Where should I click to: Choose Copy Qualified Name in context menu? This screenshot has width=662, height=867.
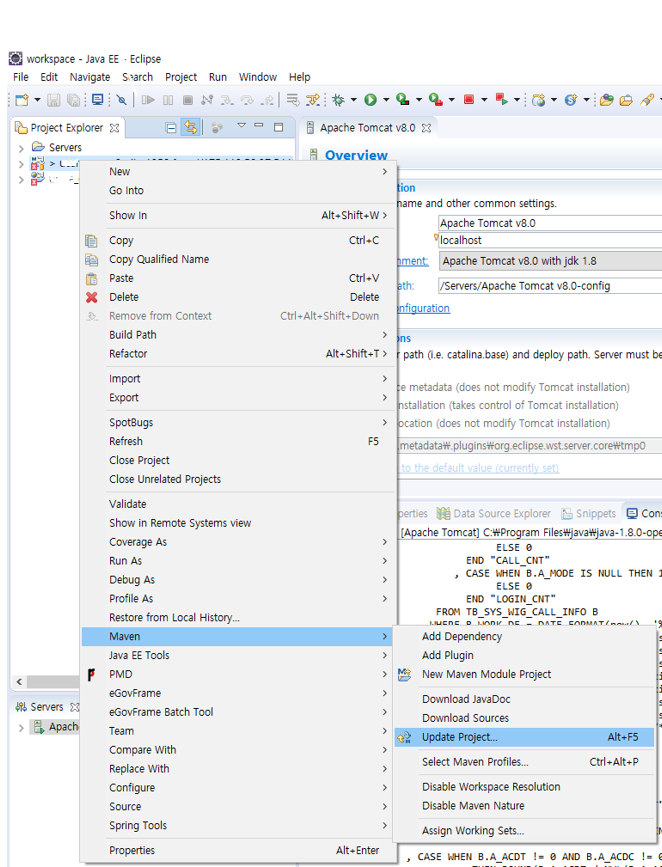tap(239, 259)
